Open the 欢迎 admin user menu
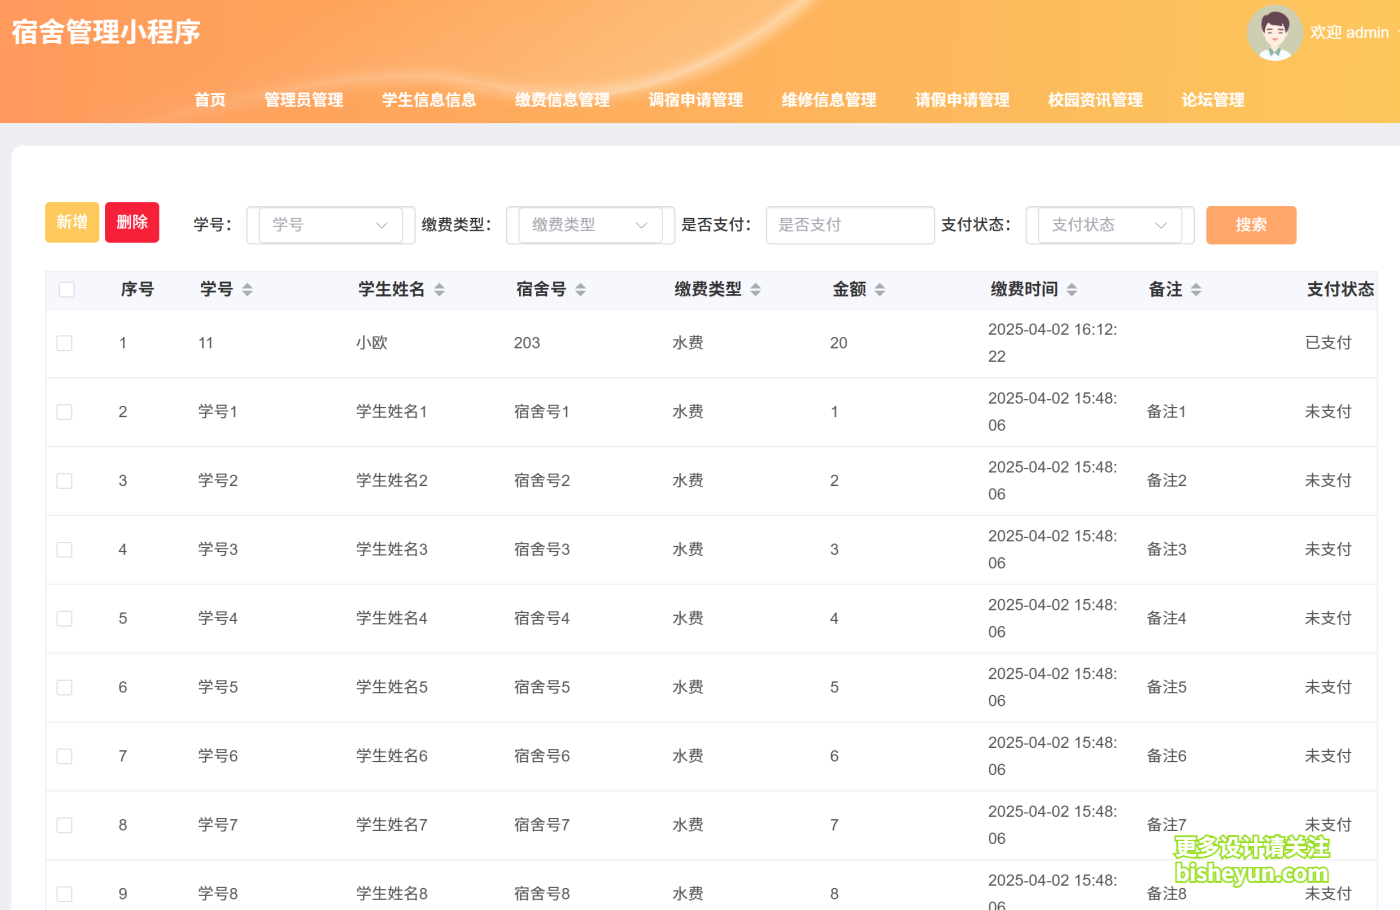 point(1350,33)
